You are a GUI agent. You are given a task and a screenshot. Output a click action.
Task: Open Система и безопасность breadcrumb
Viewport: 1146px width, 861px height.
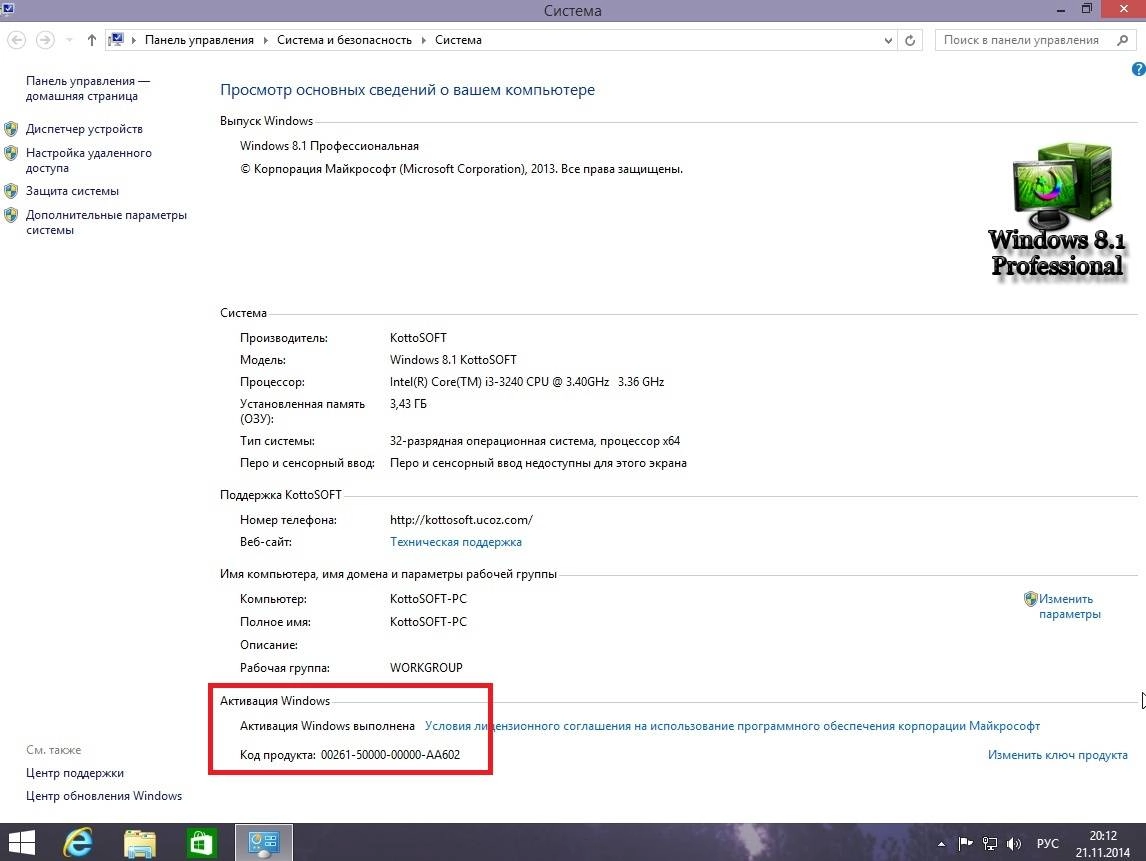pyautogui.click(x=344, y=40)
